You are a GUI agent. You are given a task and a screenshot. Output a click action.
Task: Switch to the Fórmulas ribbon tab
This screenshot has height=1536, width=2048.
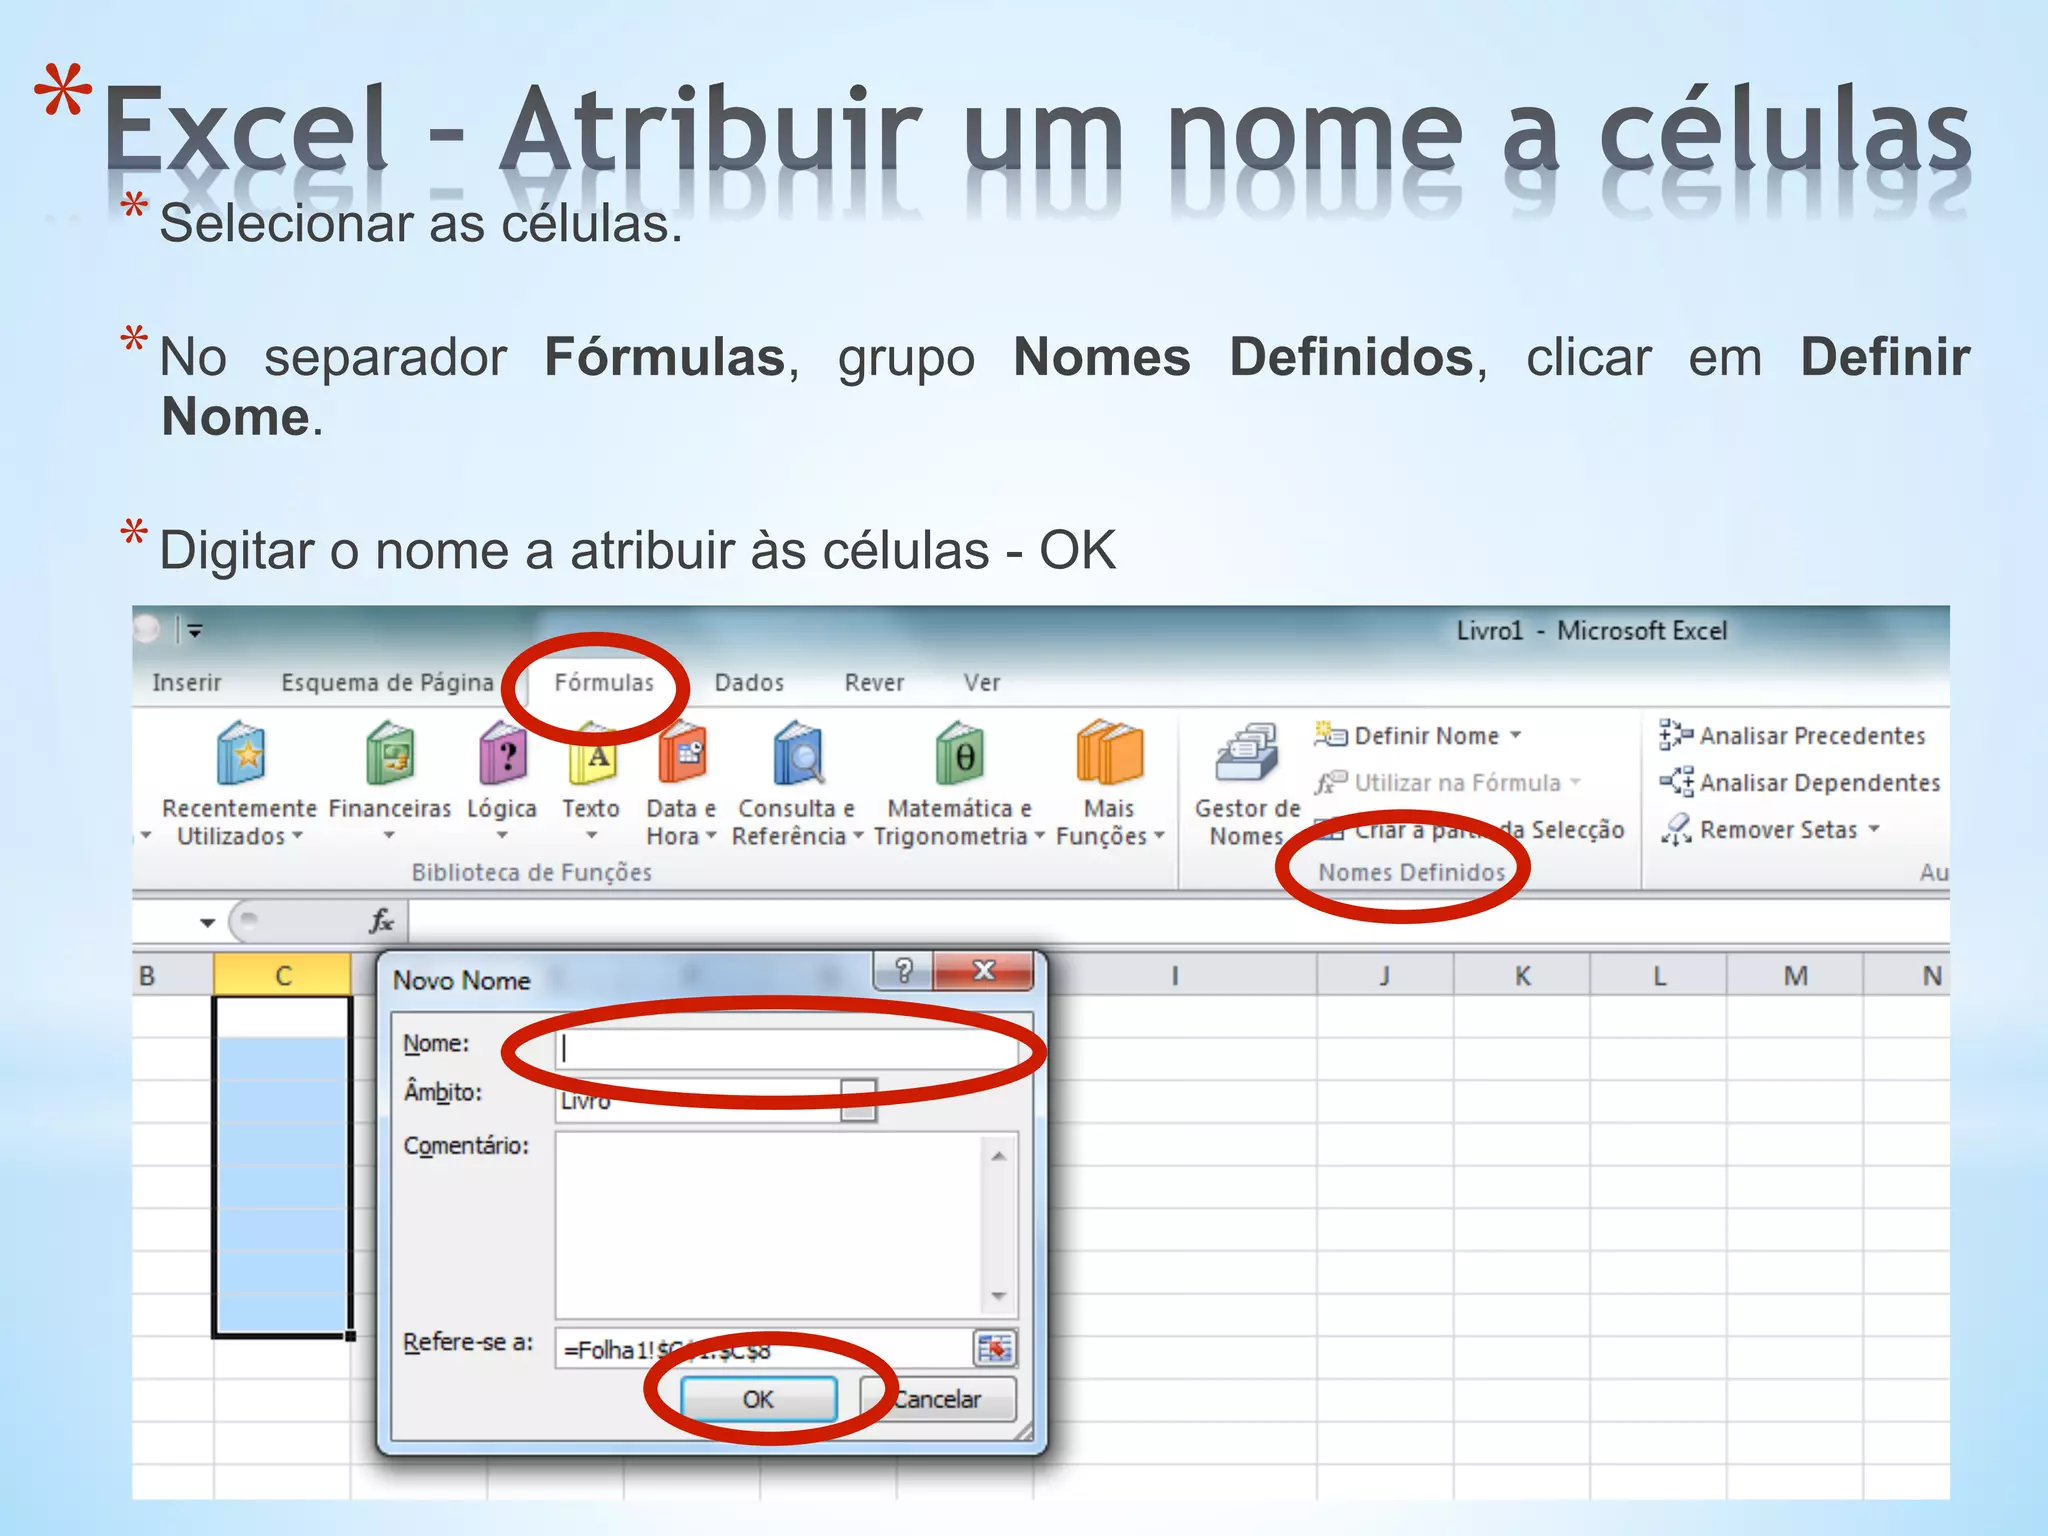click(x=604, y=682)
